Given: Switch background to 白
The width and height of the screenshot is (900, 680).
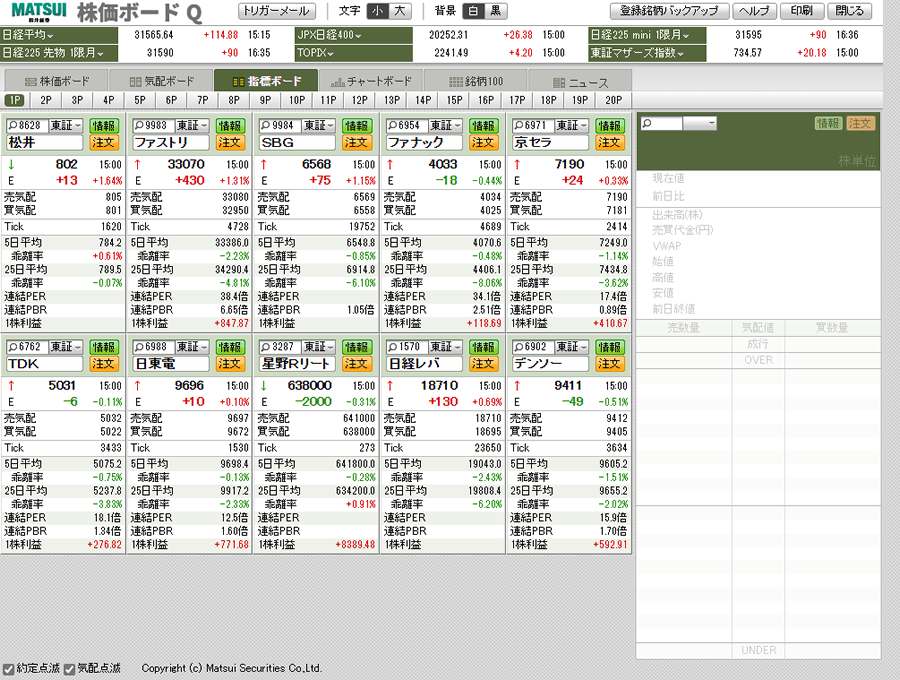Looking at the screenshot, I should click(473, 11).
